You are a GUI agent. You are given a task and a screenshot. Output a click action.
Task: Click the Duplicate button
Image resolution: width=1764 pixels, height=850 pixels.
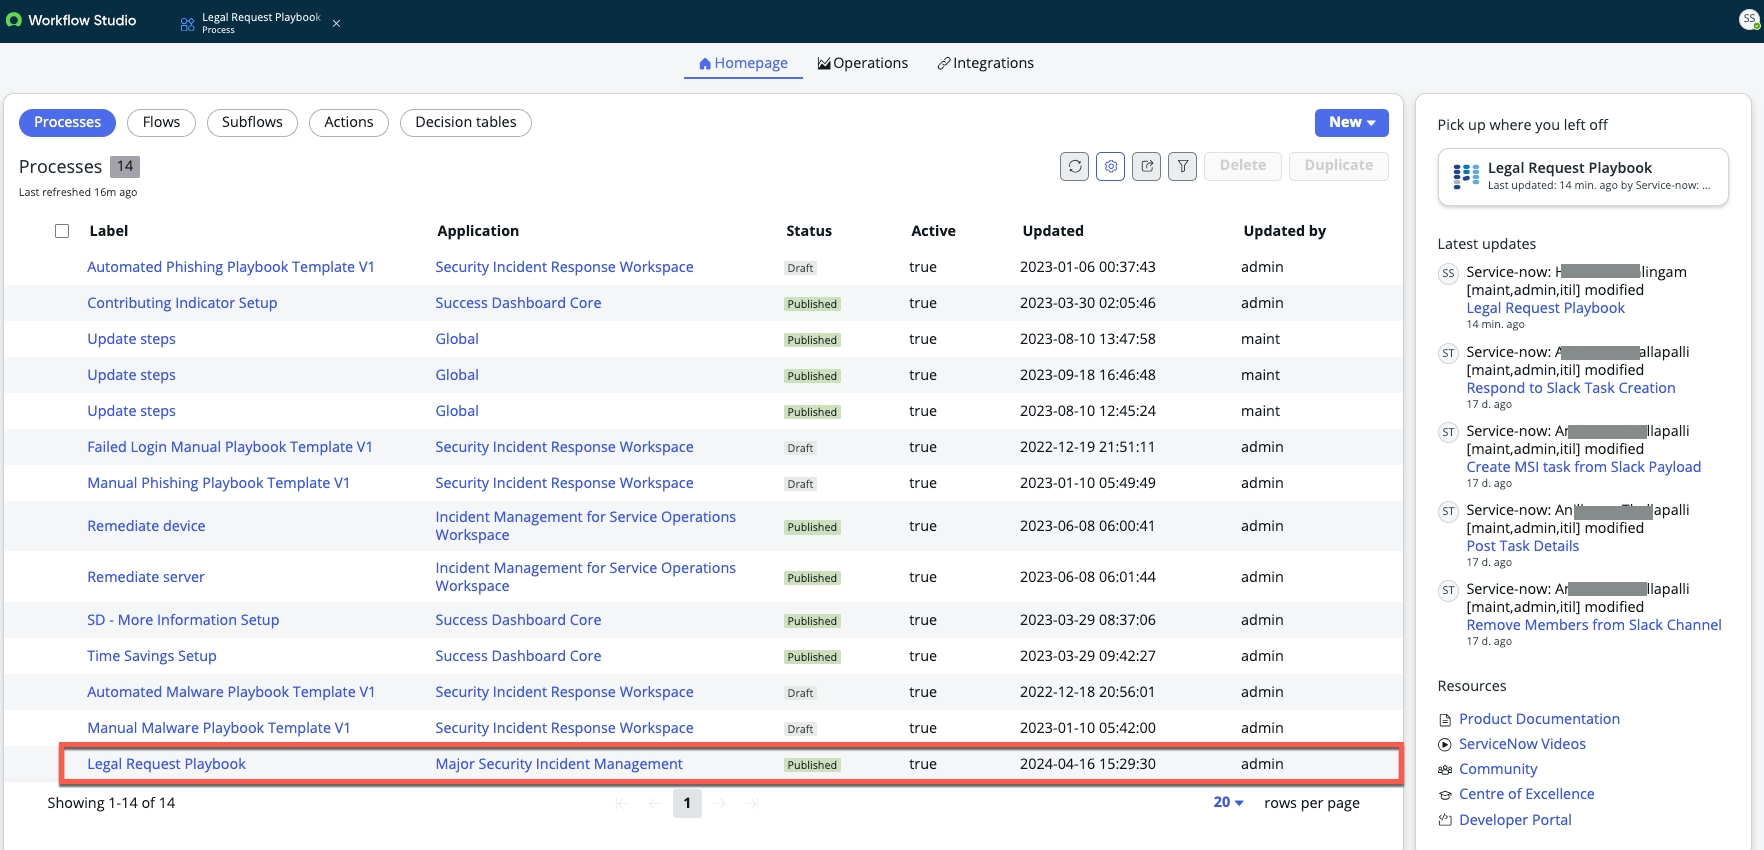(x=1339, y=166)
